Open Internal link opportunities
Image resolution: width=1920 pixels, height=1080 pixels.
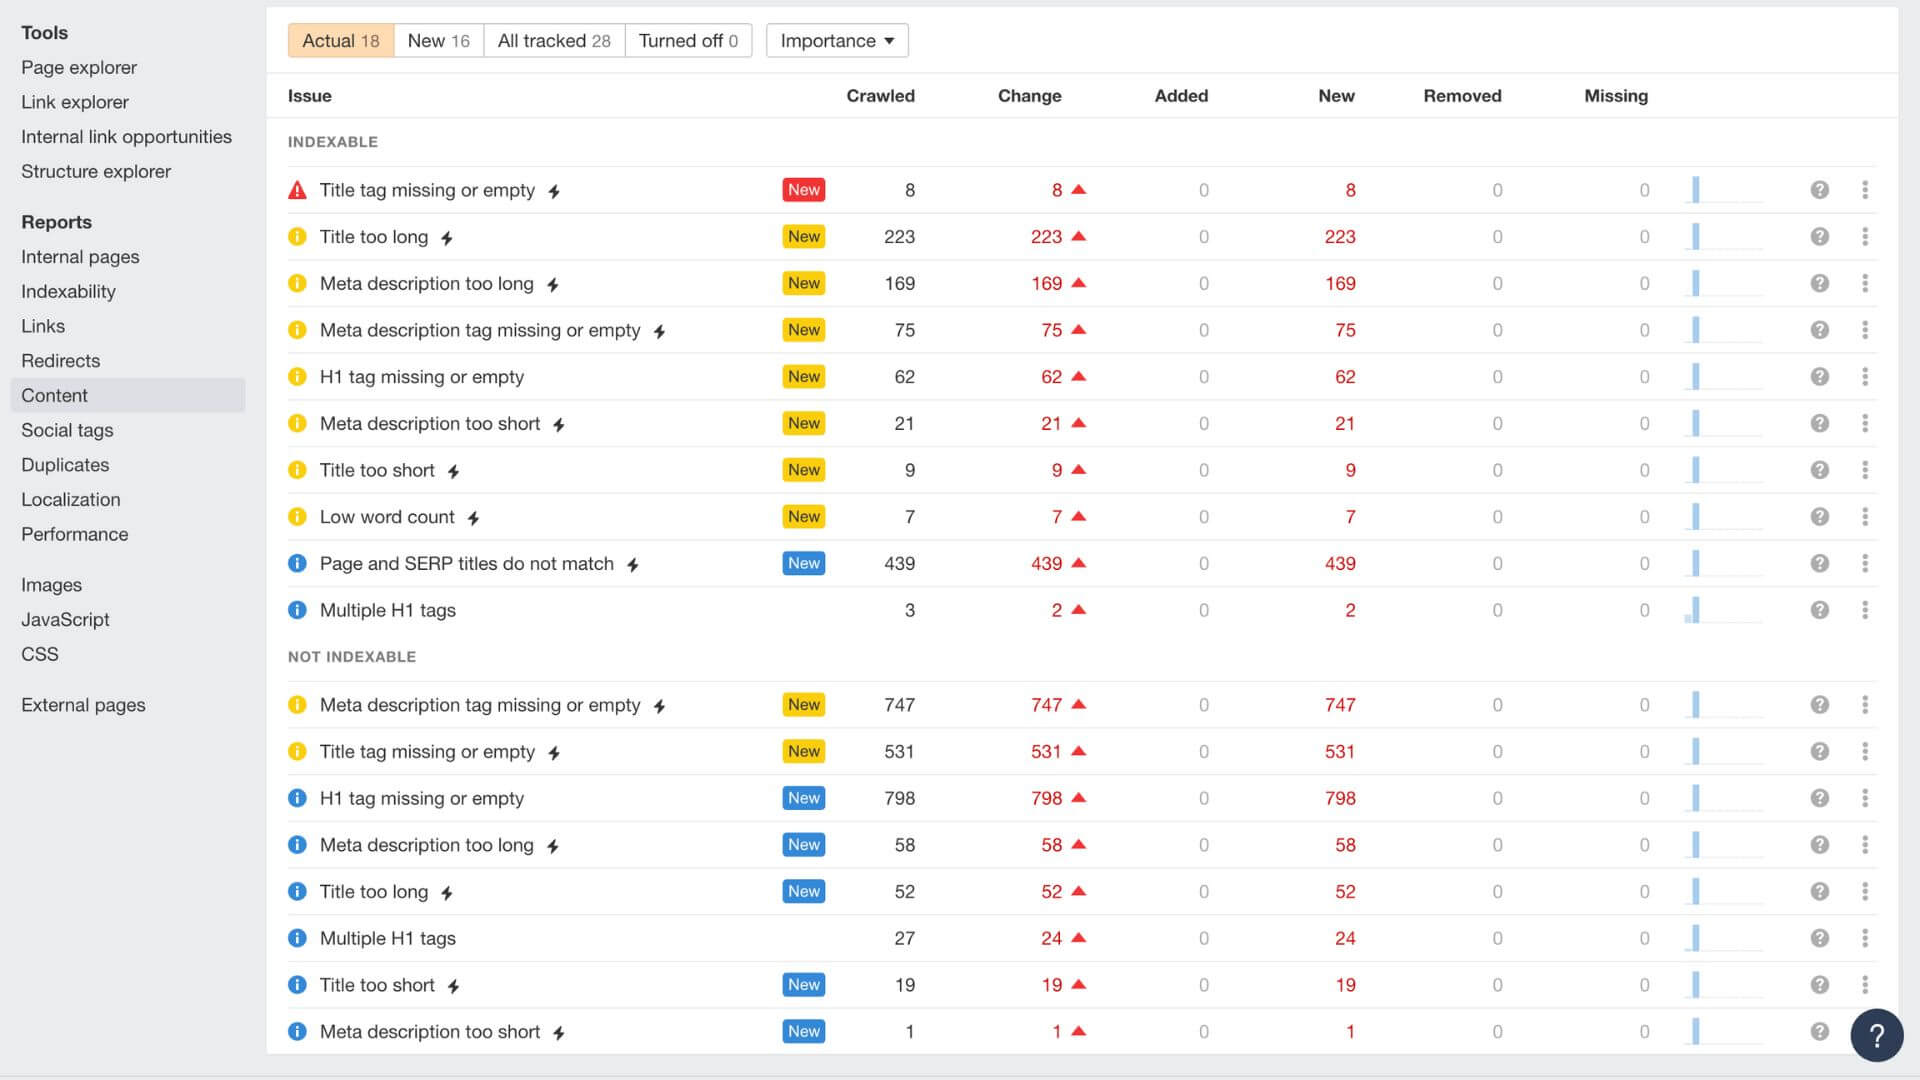click(x=126, y=137)
